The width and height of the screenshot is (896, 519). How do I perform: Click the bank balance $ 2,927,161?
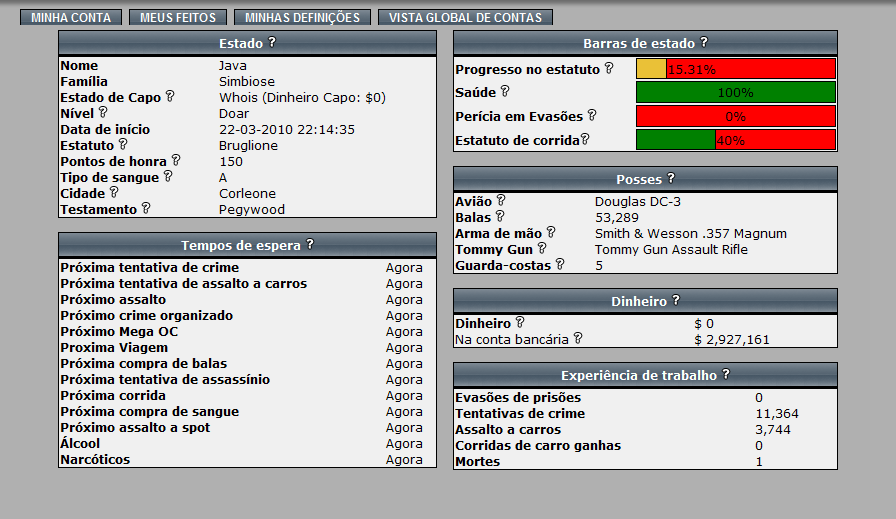732,340
